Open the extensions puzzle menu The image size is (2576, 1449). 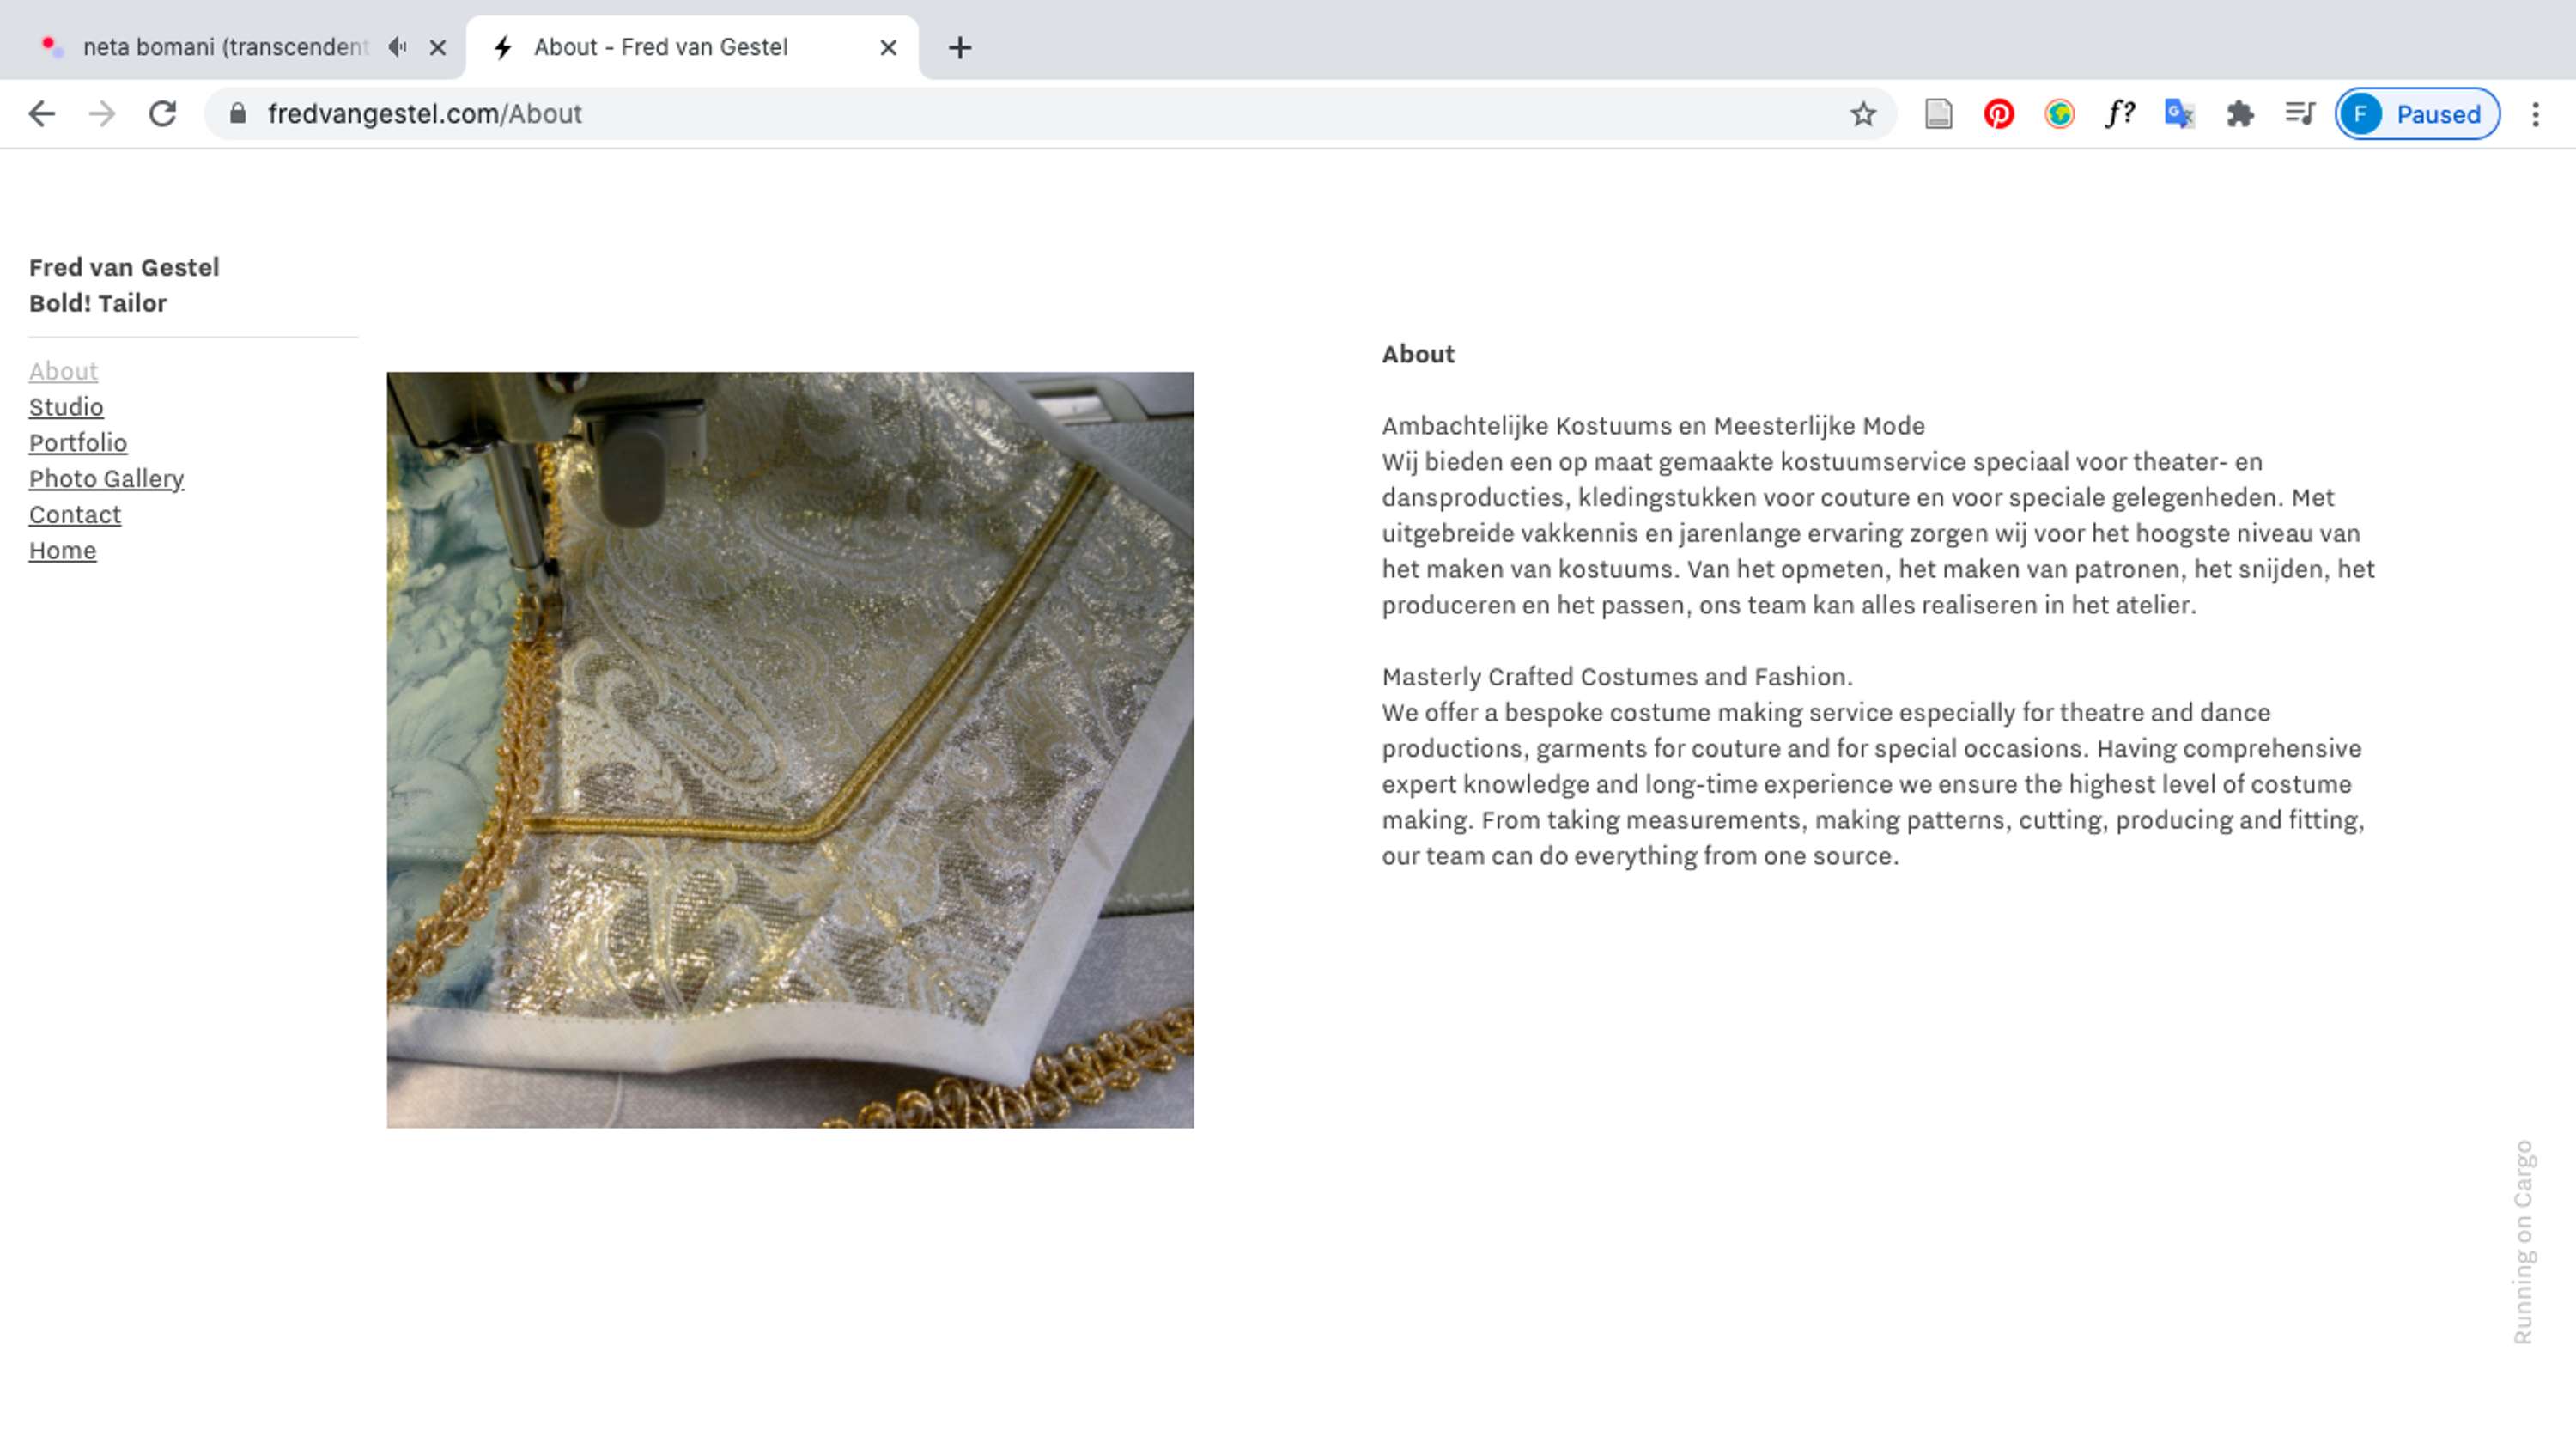point(2240,114)
